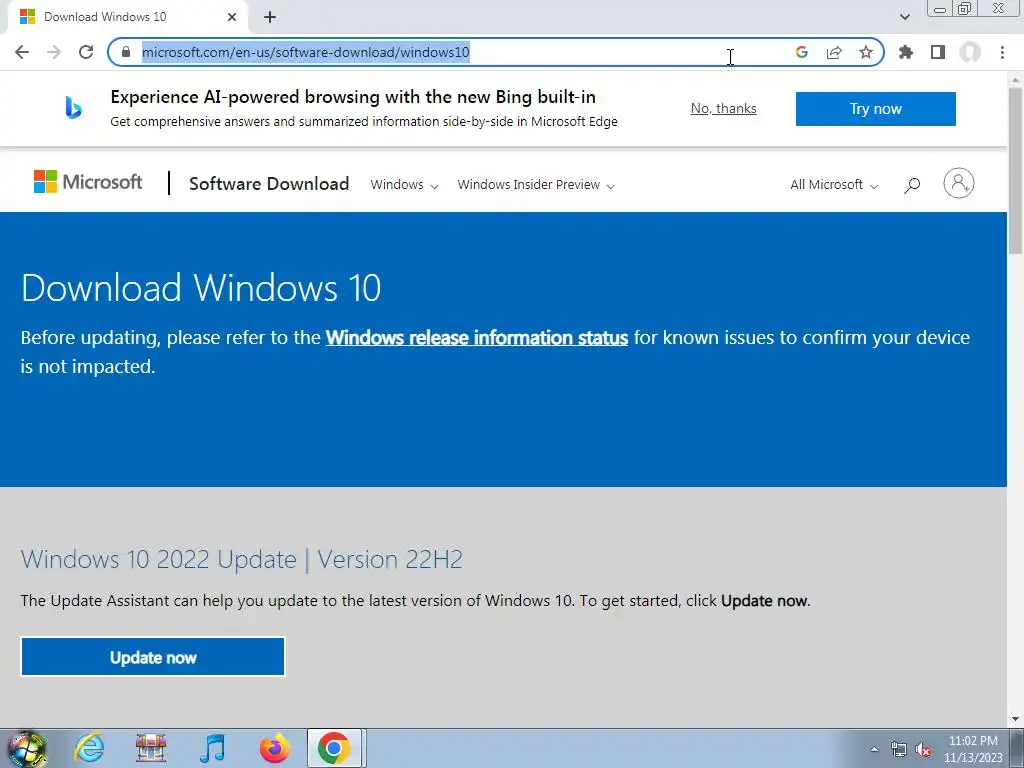Click the Windows 10 2022 Update heading
Viewport: 1024px width, 768px height.
click(242, 559)
